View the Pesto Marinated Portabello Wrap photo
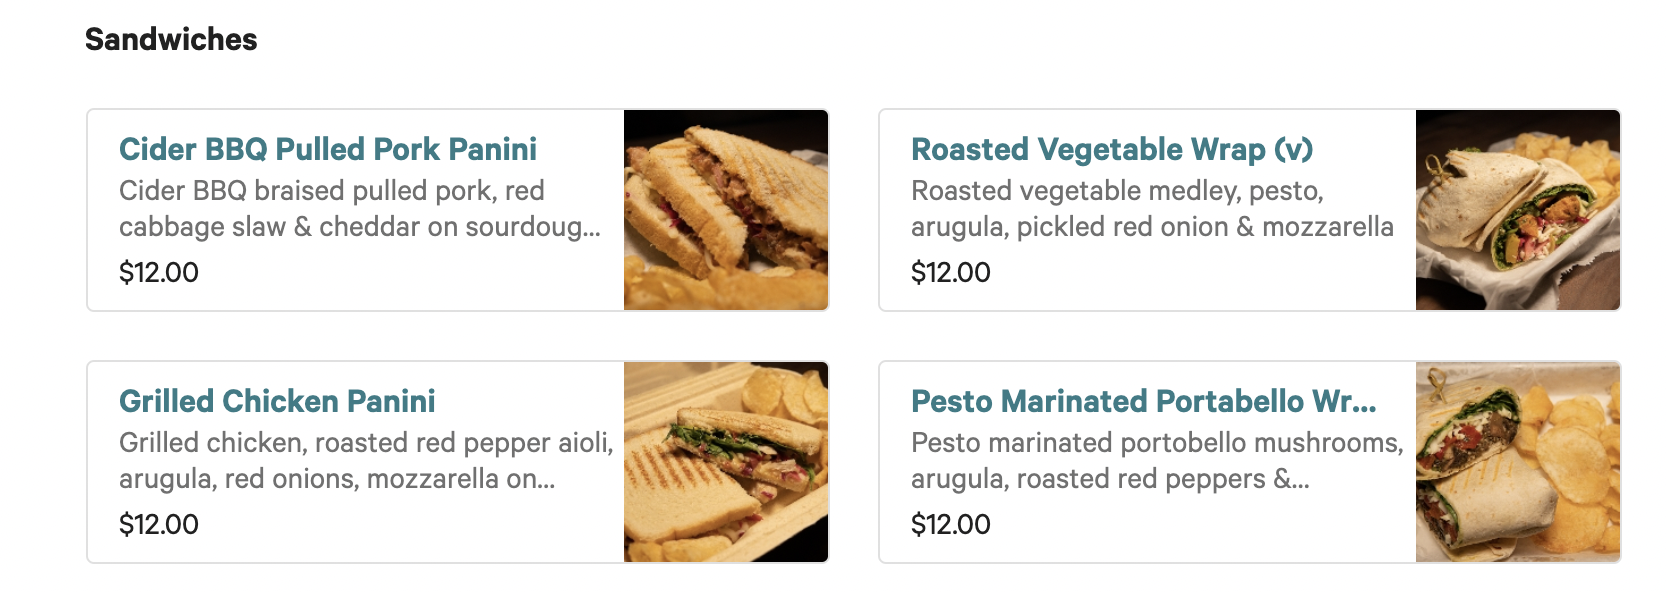This screenshot has height=592, width=1666. pos(1517,462)
